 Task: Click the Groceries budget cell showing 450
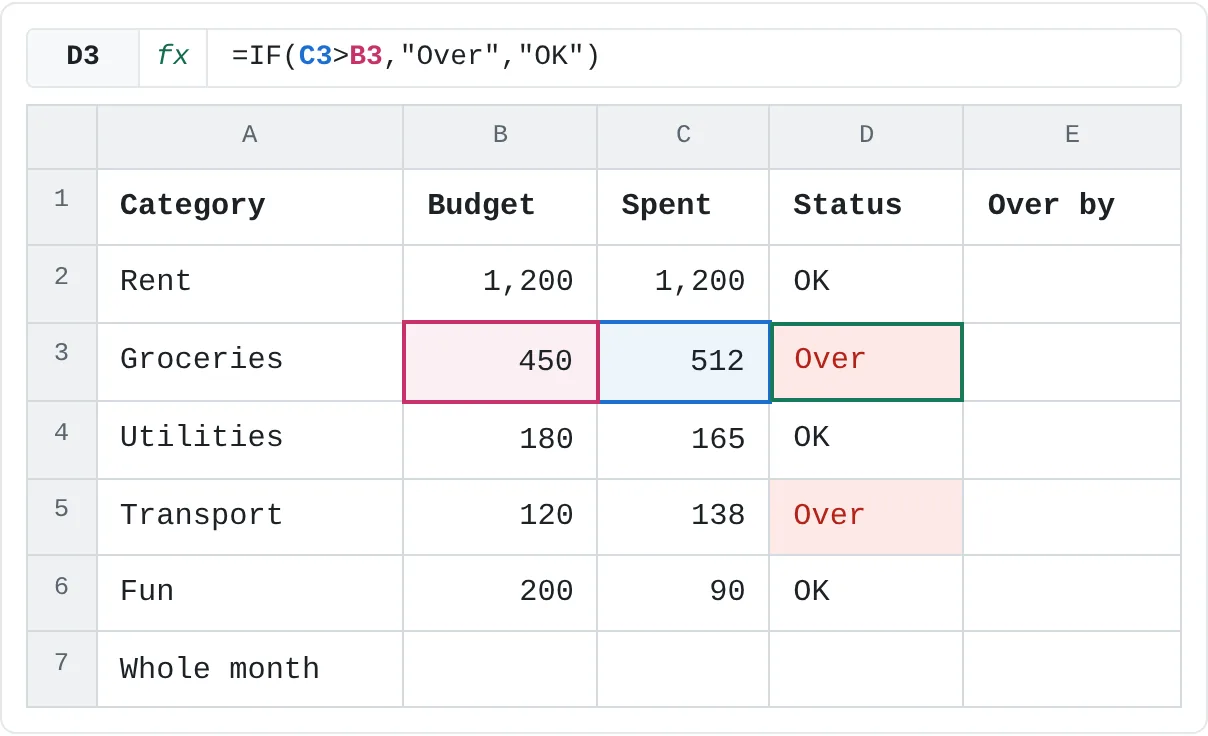tap(500, 361)
